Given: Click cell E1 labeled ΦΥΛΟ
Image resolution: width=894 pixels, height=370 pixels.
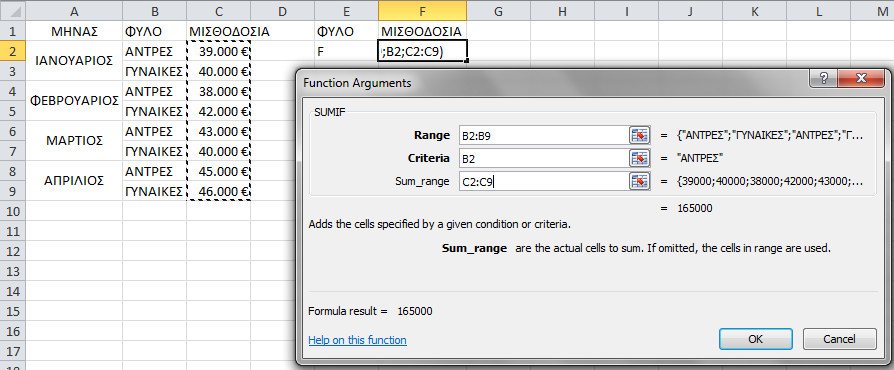Looking at the screenshot, I should point(346,31).
